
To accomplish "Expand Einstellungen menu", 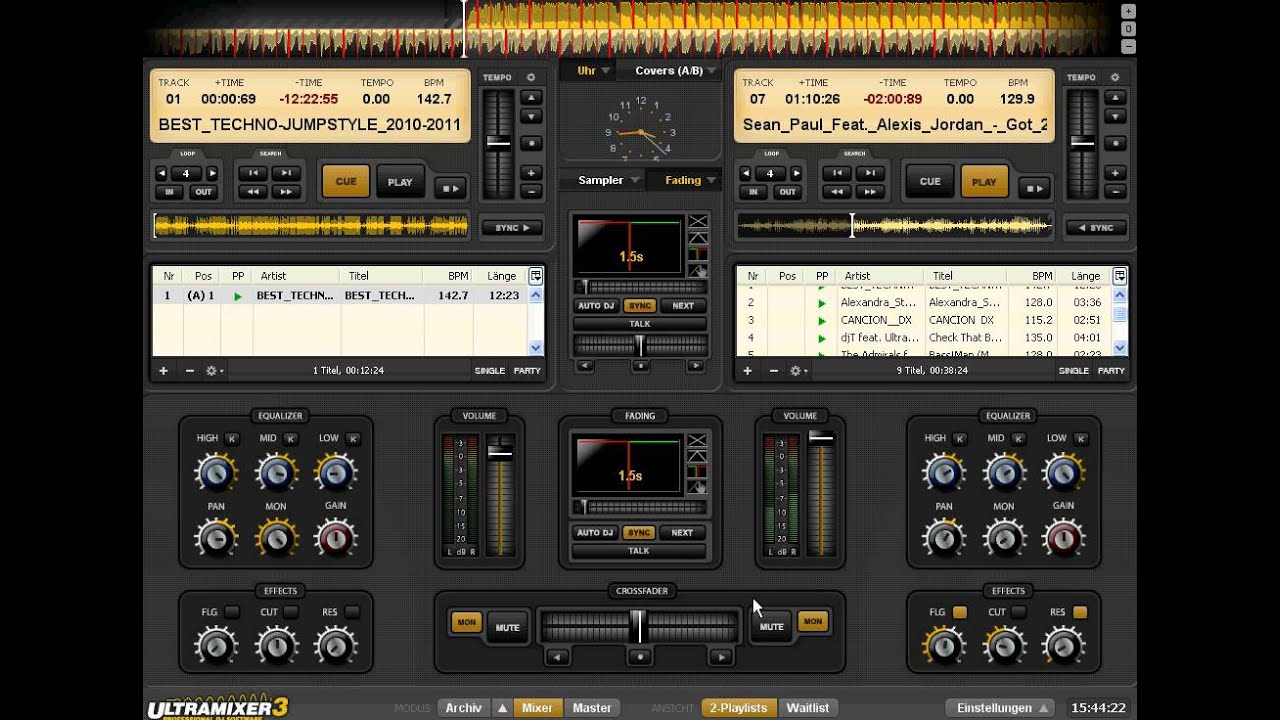I will (1001, 708).
